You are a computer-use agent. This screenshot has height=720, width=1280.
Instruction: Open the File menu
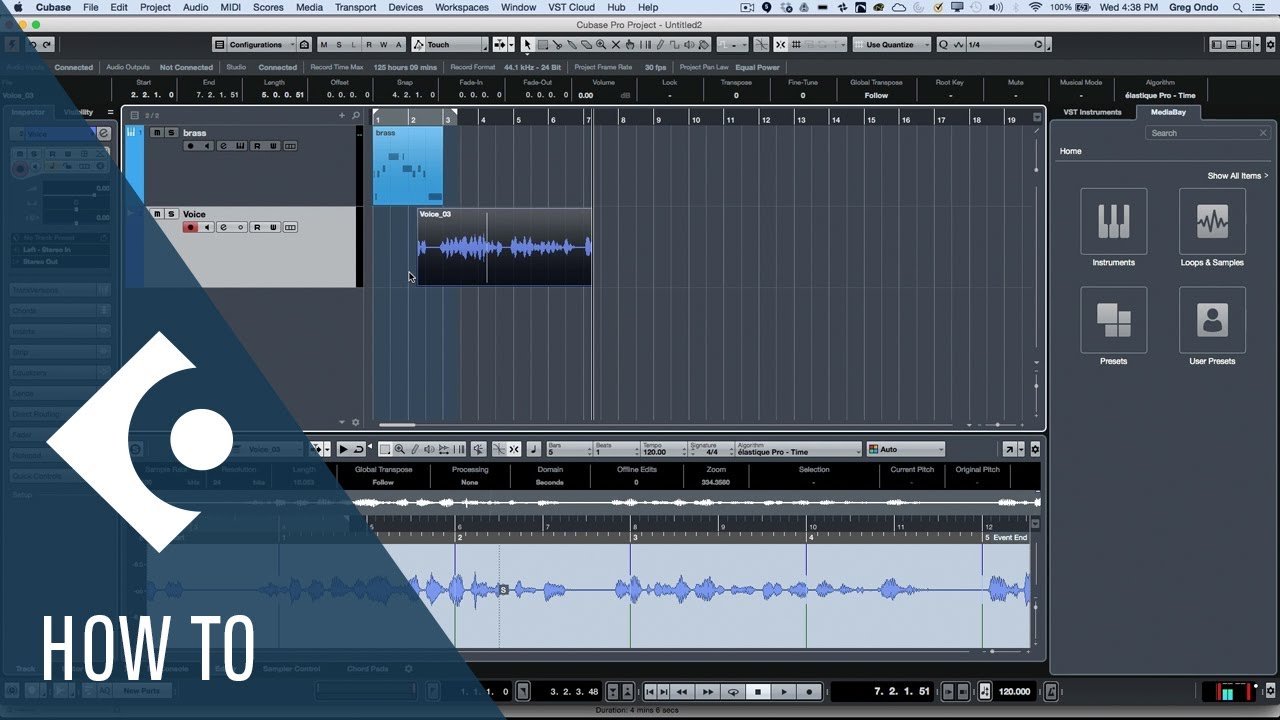(x=91, y=7)
